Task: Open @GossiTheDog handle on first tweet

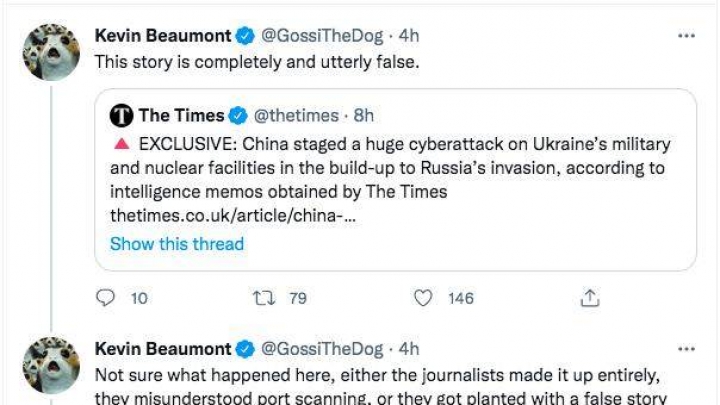Action: click(x=324, y=35)
